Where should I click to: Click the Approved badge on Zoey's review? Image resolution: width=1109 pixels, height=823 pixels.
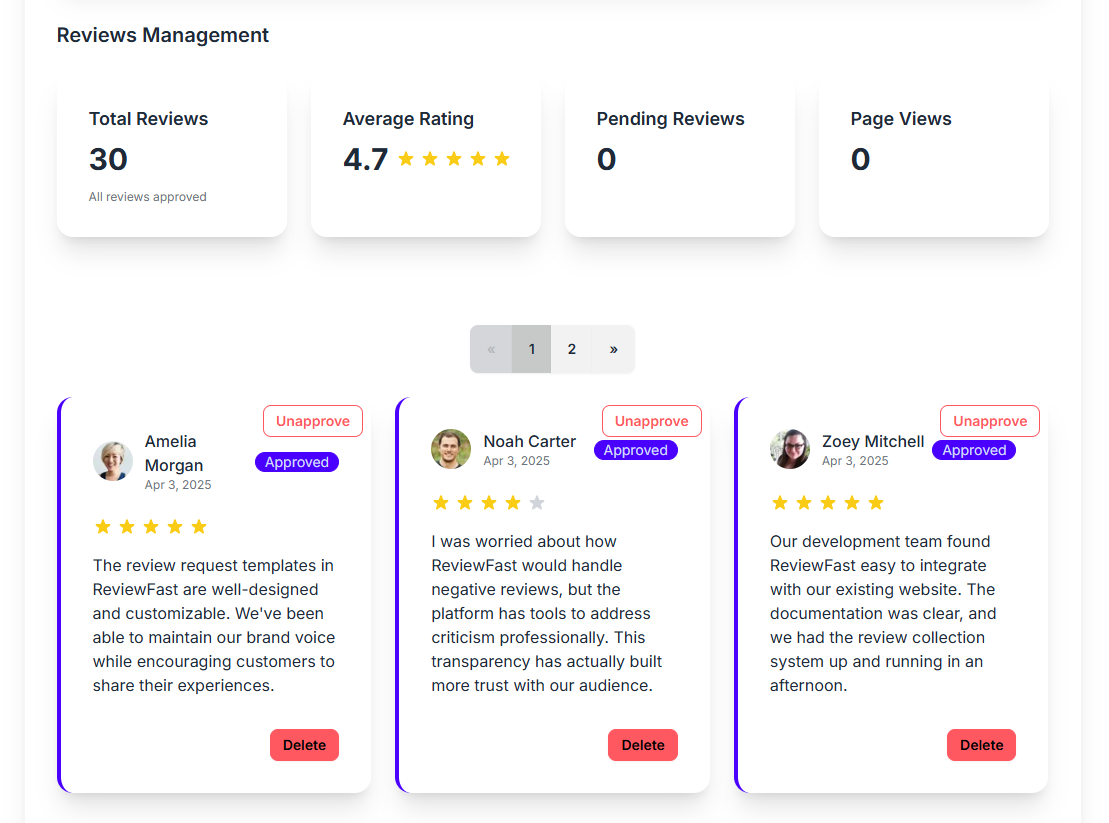pos(974,450)
